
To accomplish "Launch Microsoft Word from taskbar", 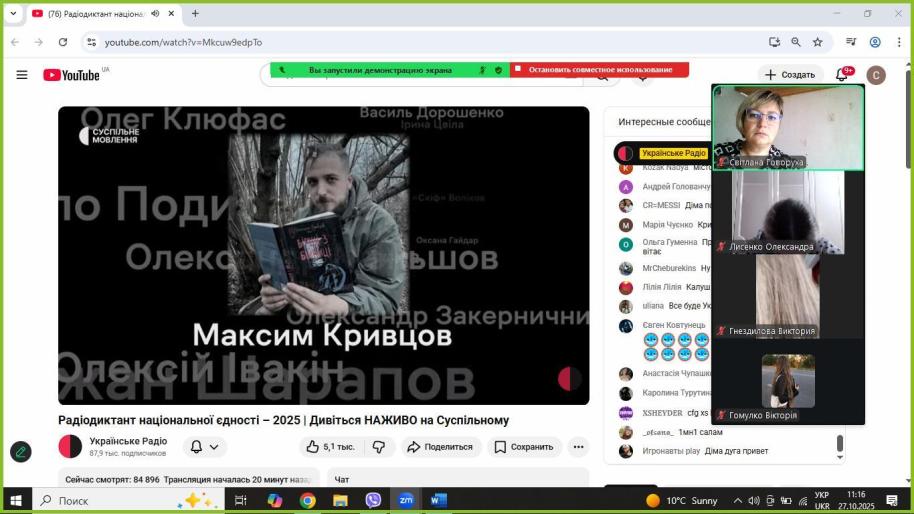I will 438,500.
